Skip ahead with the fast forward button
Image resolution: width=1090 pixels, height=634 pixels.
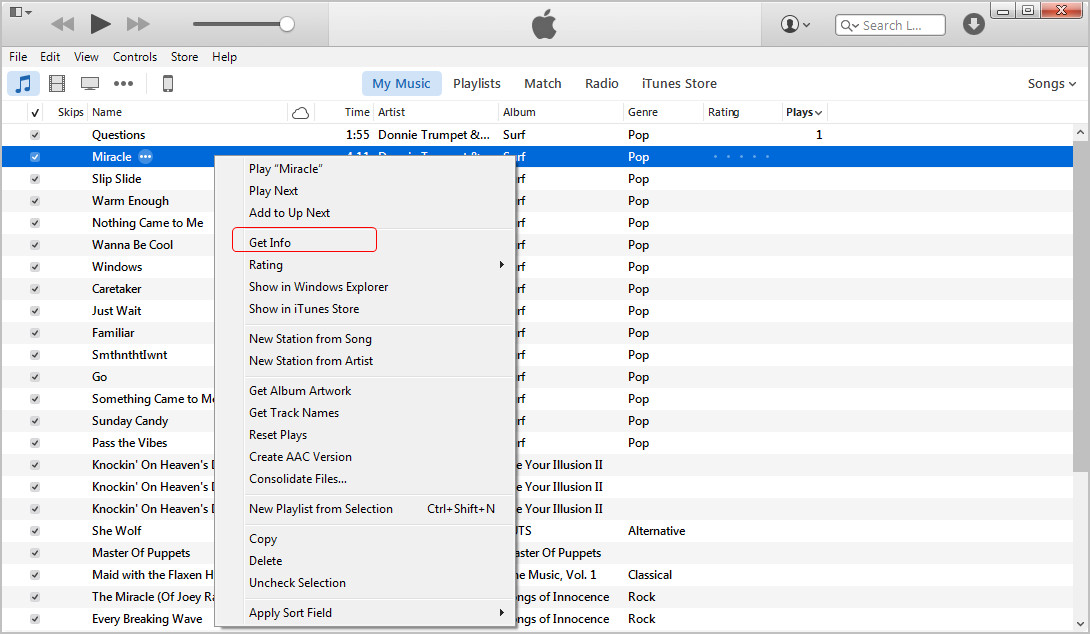click(138, 24)
